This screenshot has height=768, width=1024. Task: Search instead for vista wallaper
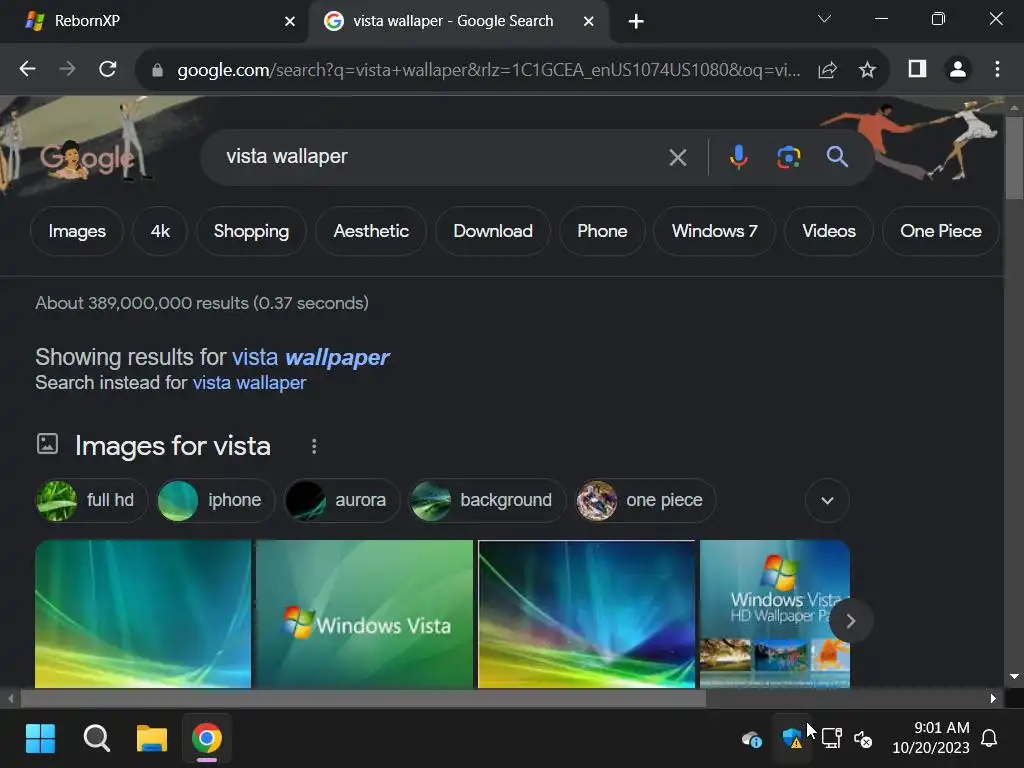point(249,383)
